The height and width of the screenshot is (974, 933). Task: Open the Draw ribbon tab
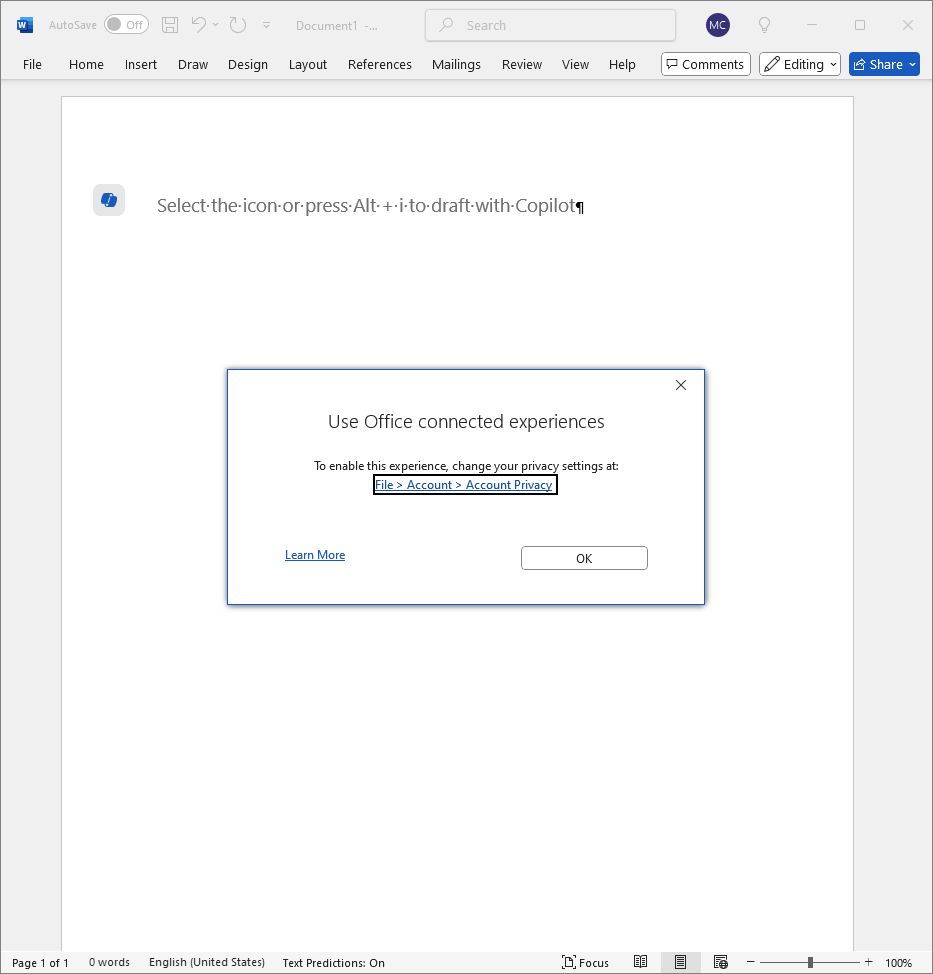[193, 65]
